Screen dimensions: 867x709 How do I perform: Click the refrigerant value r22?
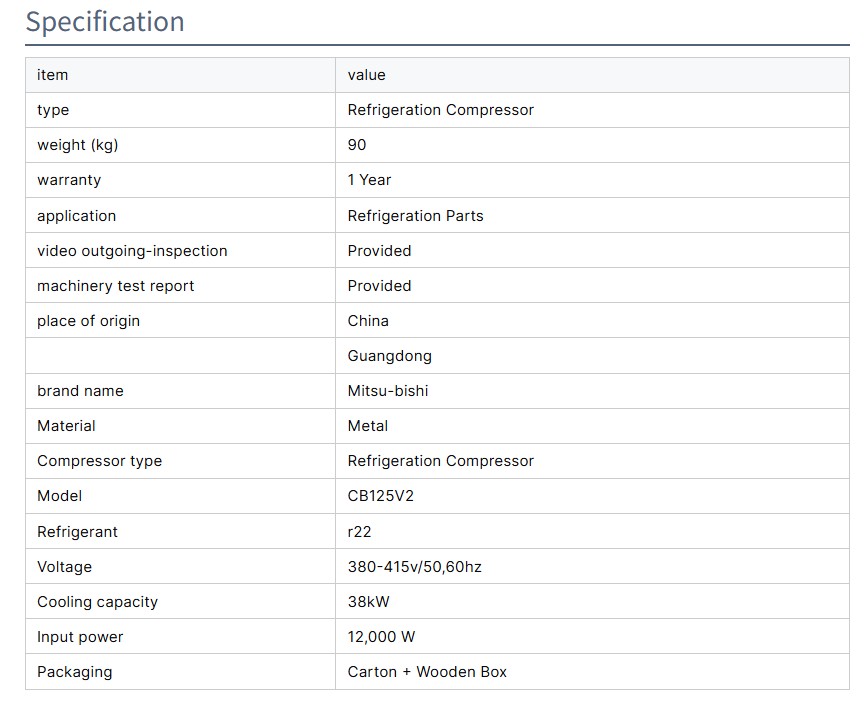[359, 532]
